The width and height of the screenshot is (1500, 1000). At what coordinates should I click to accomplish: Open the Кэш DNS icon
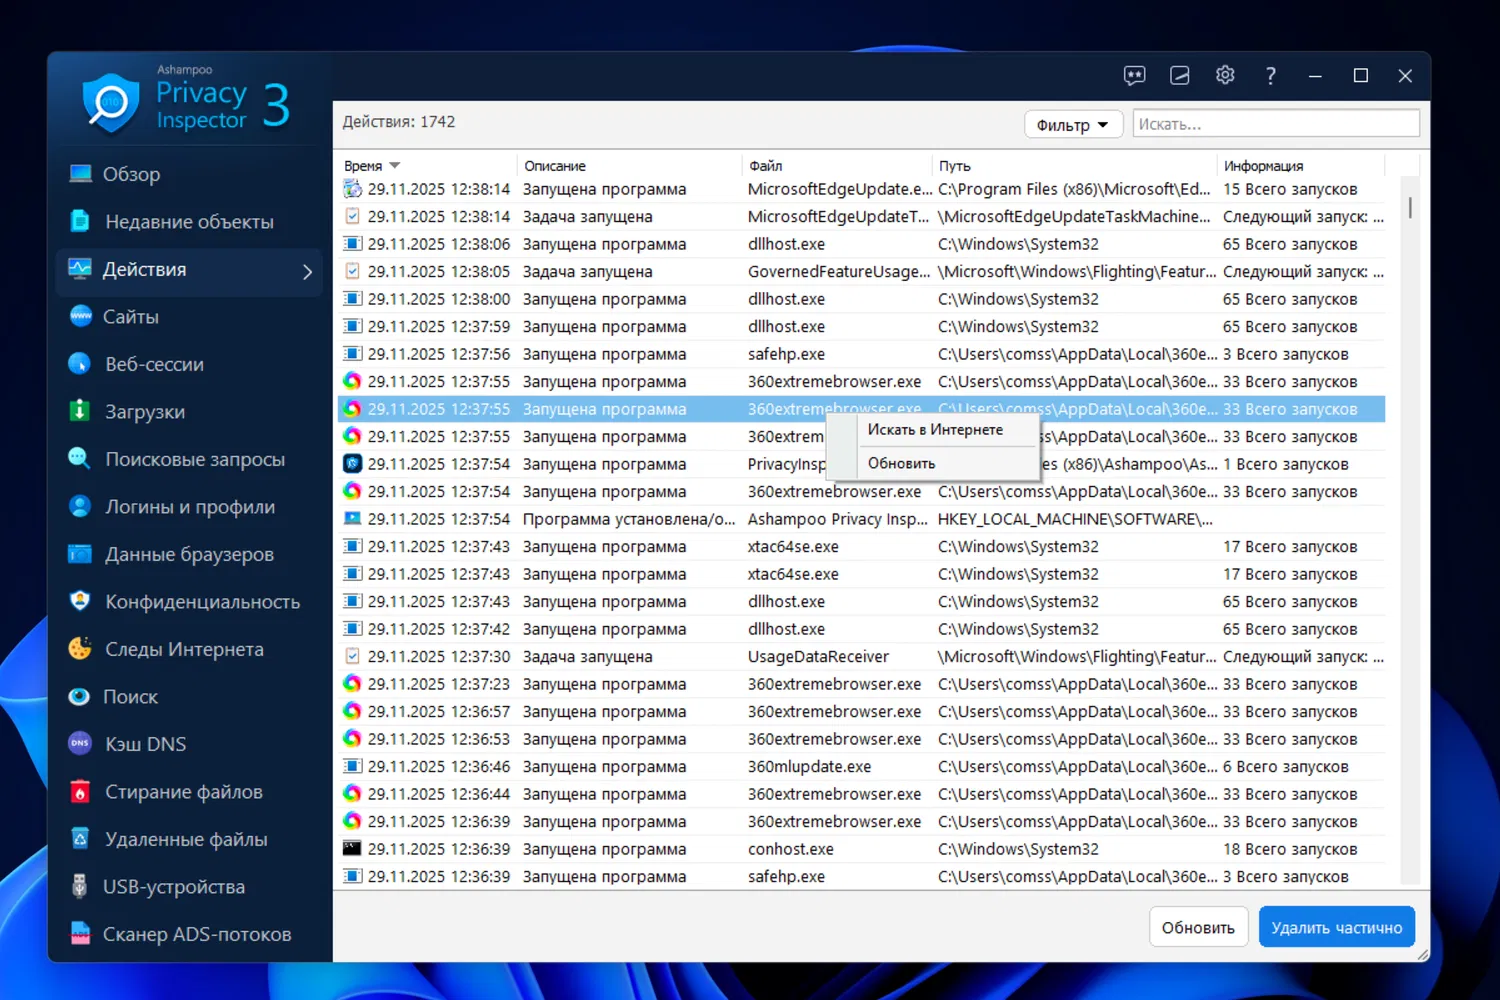[x=80, y=744]
